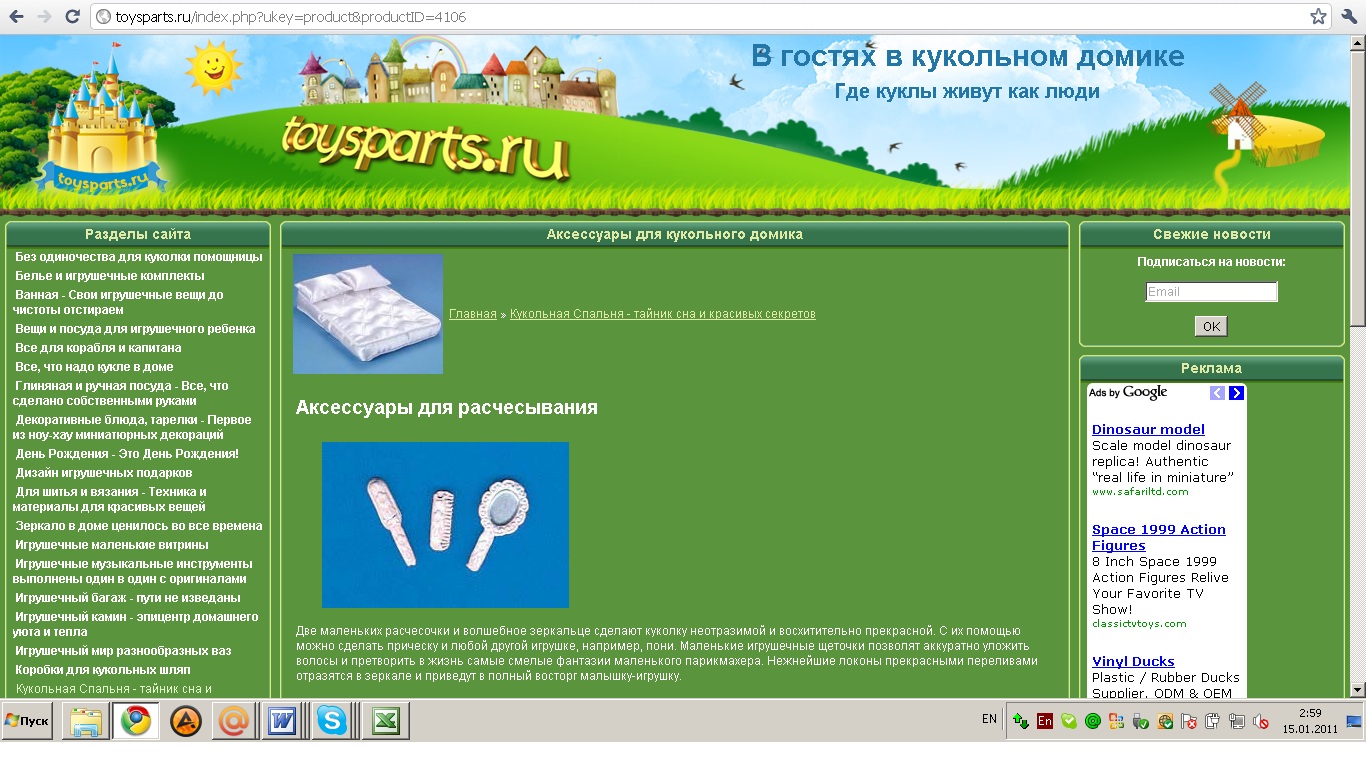1366x768 pixels.
Task: Open the Dinosaur model ad link
Action: pyautogui.click(x=1148, y=430)
